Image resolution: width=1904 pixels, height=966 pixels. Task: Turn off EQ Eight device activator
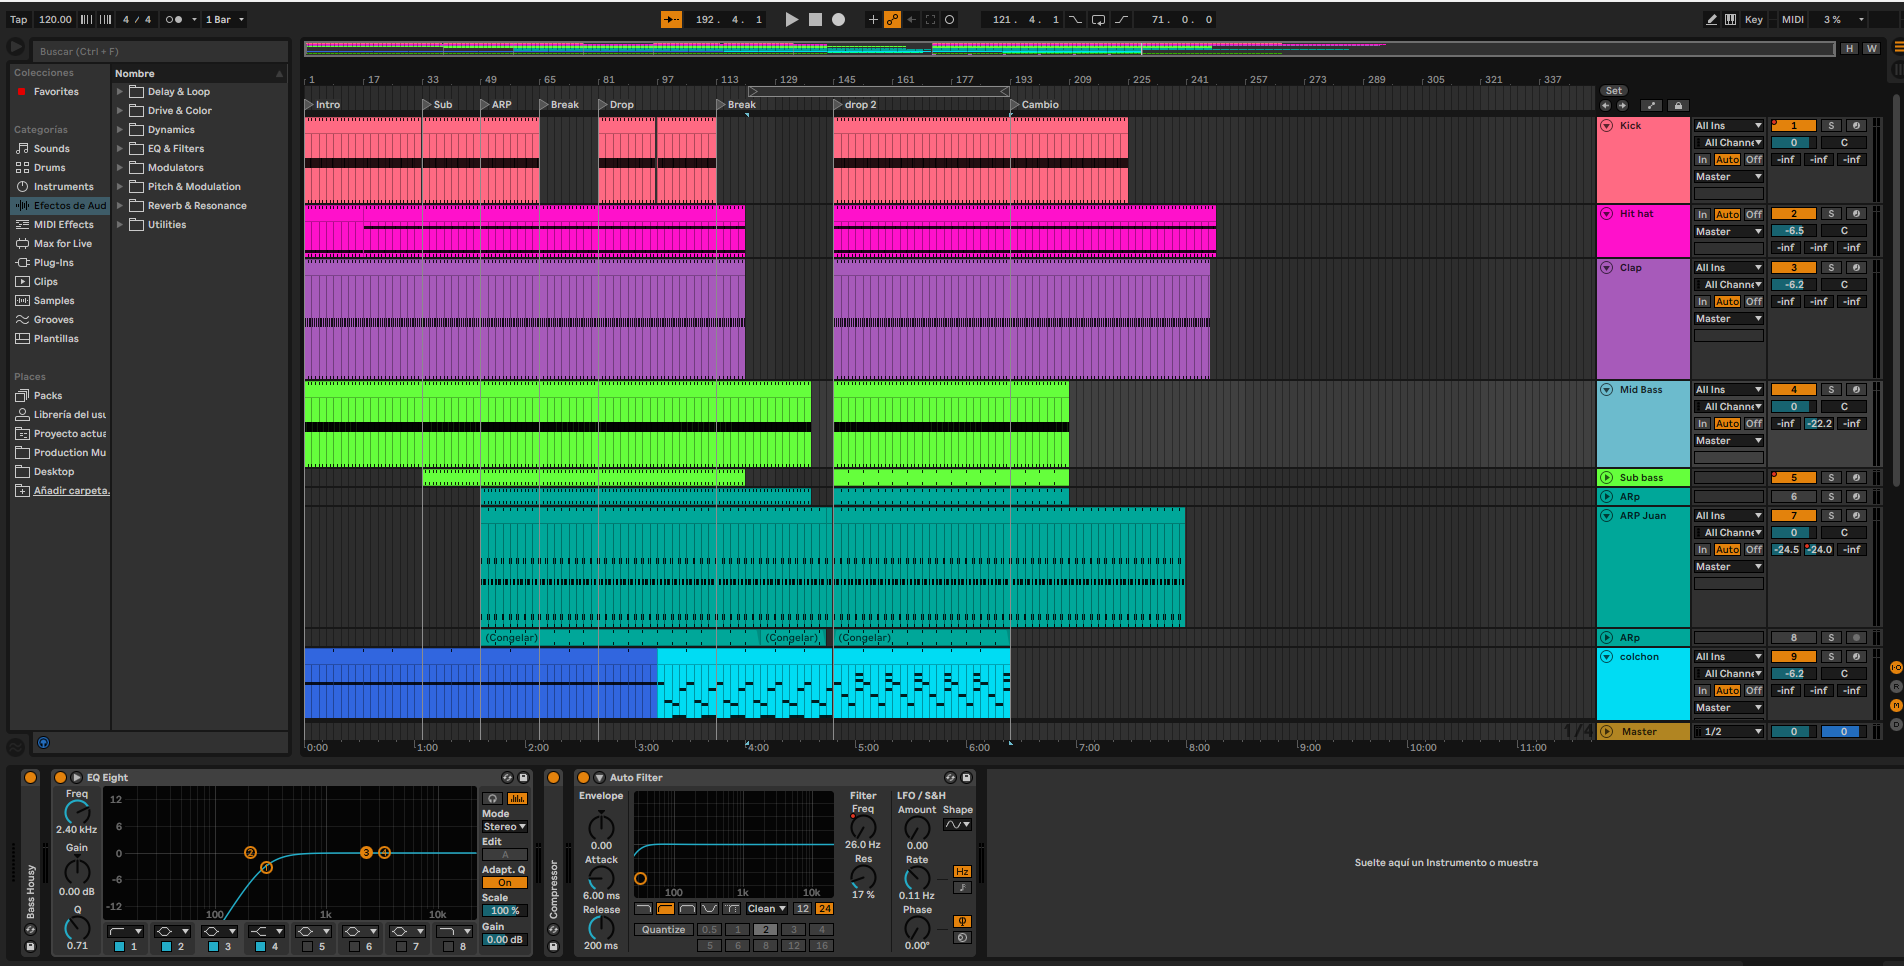(60, 777)
